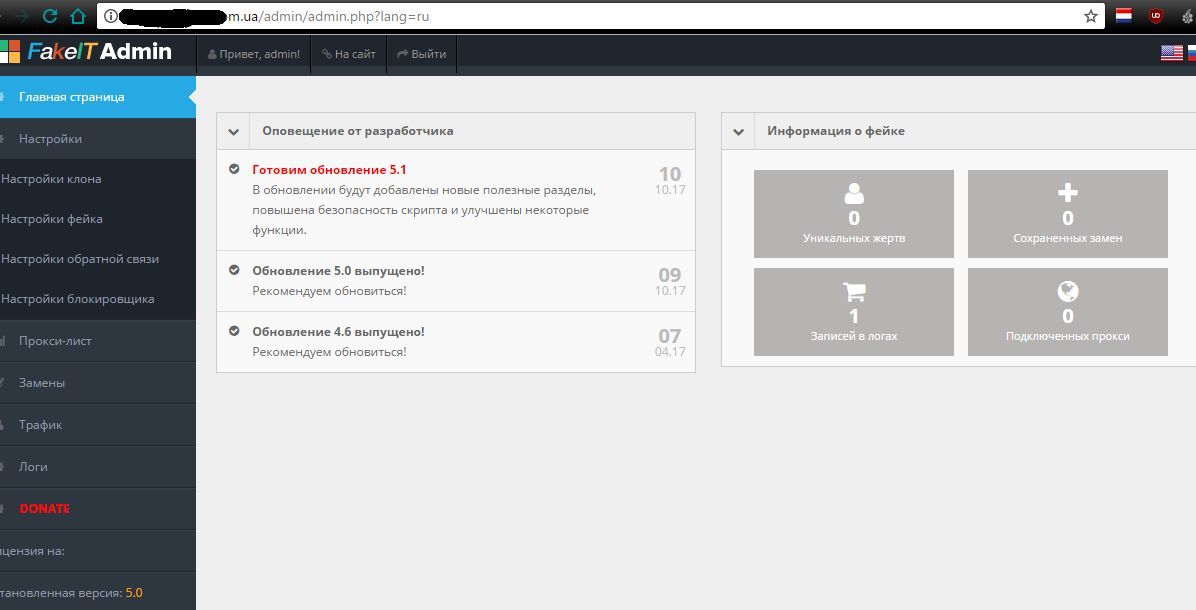Click description text under Готовим обновление 5.1
The height and width of the screenshot is (610, 1196).
coord(424,210)
